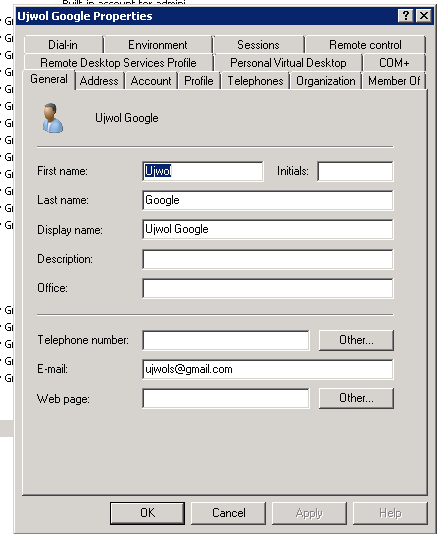Click into the Description field
Viewport: 446px width, 534px height.
268,259
